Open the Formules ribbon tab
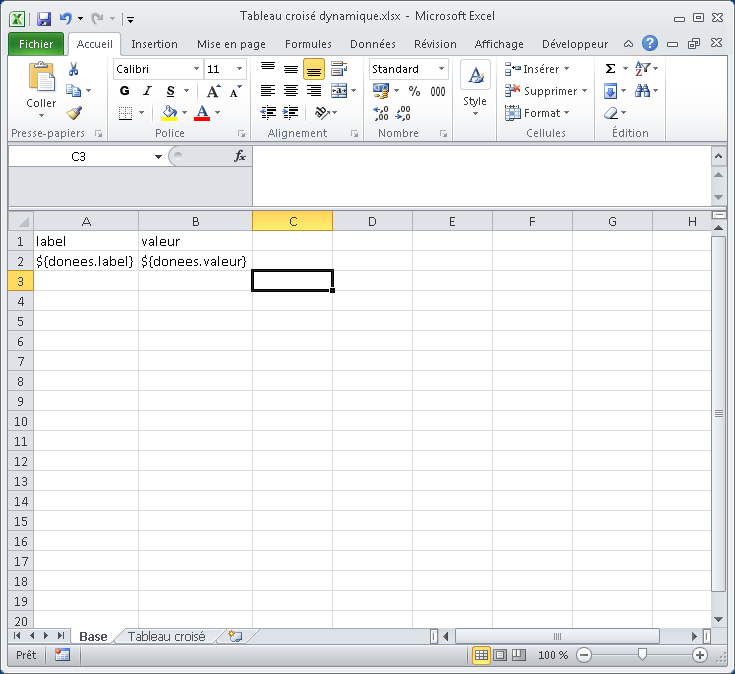 308,44
